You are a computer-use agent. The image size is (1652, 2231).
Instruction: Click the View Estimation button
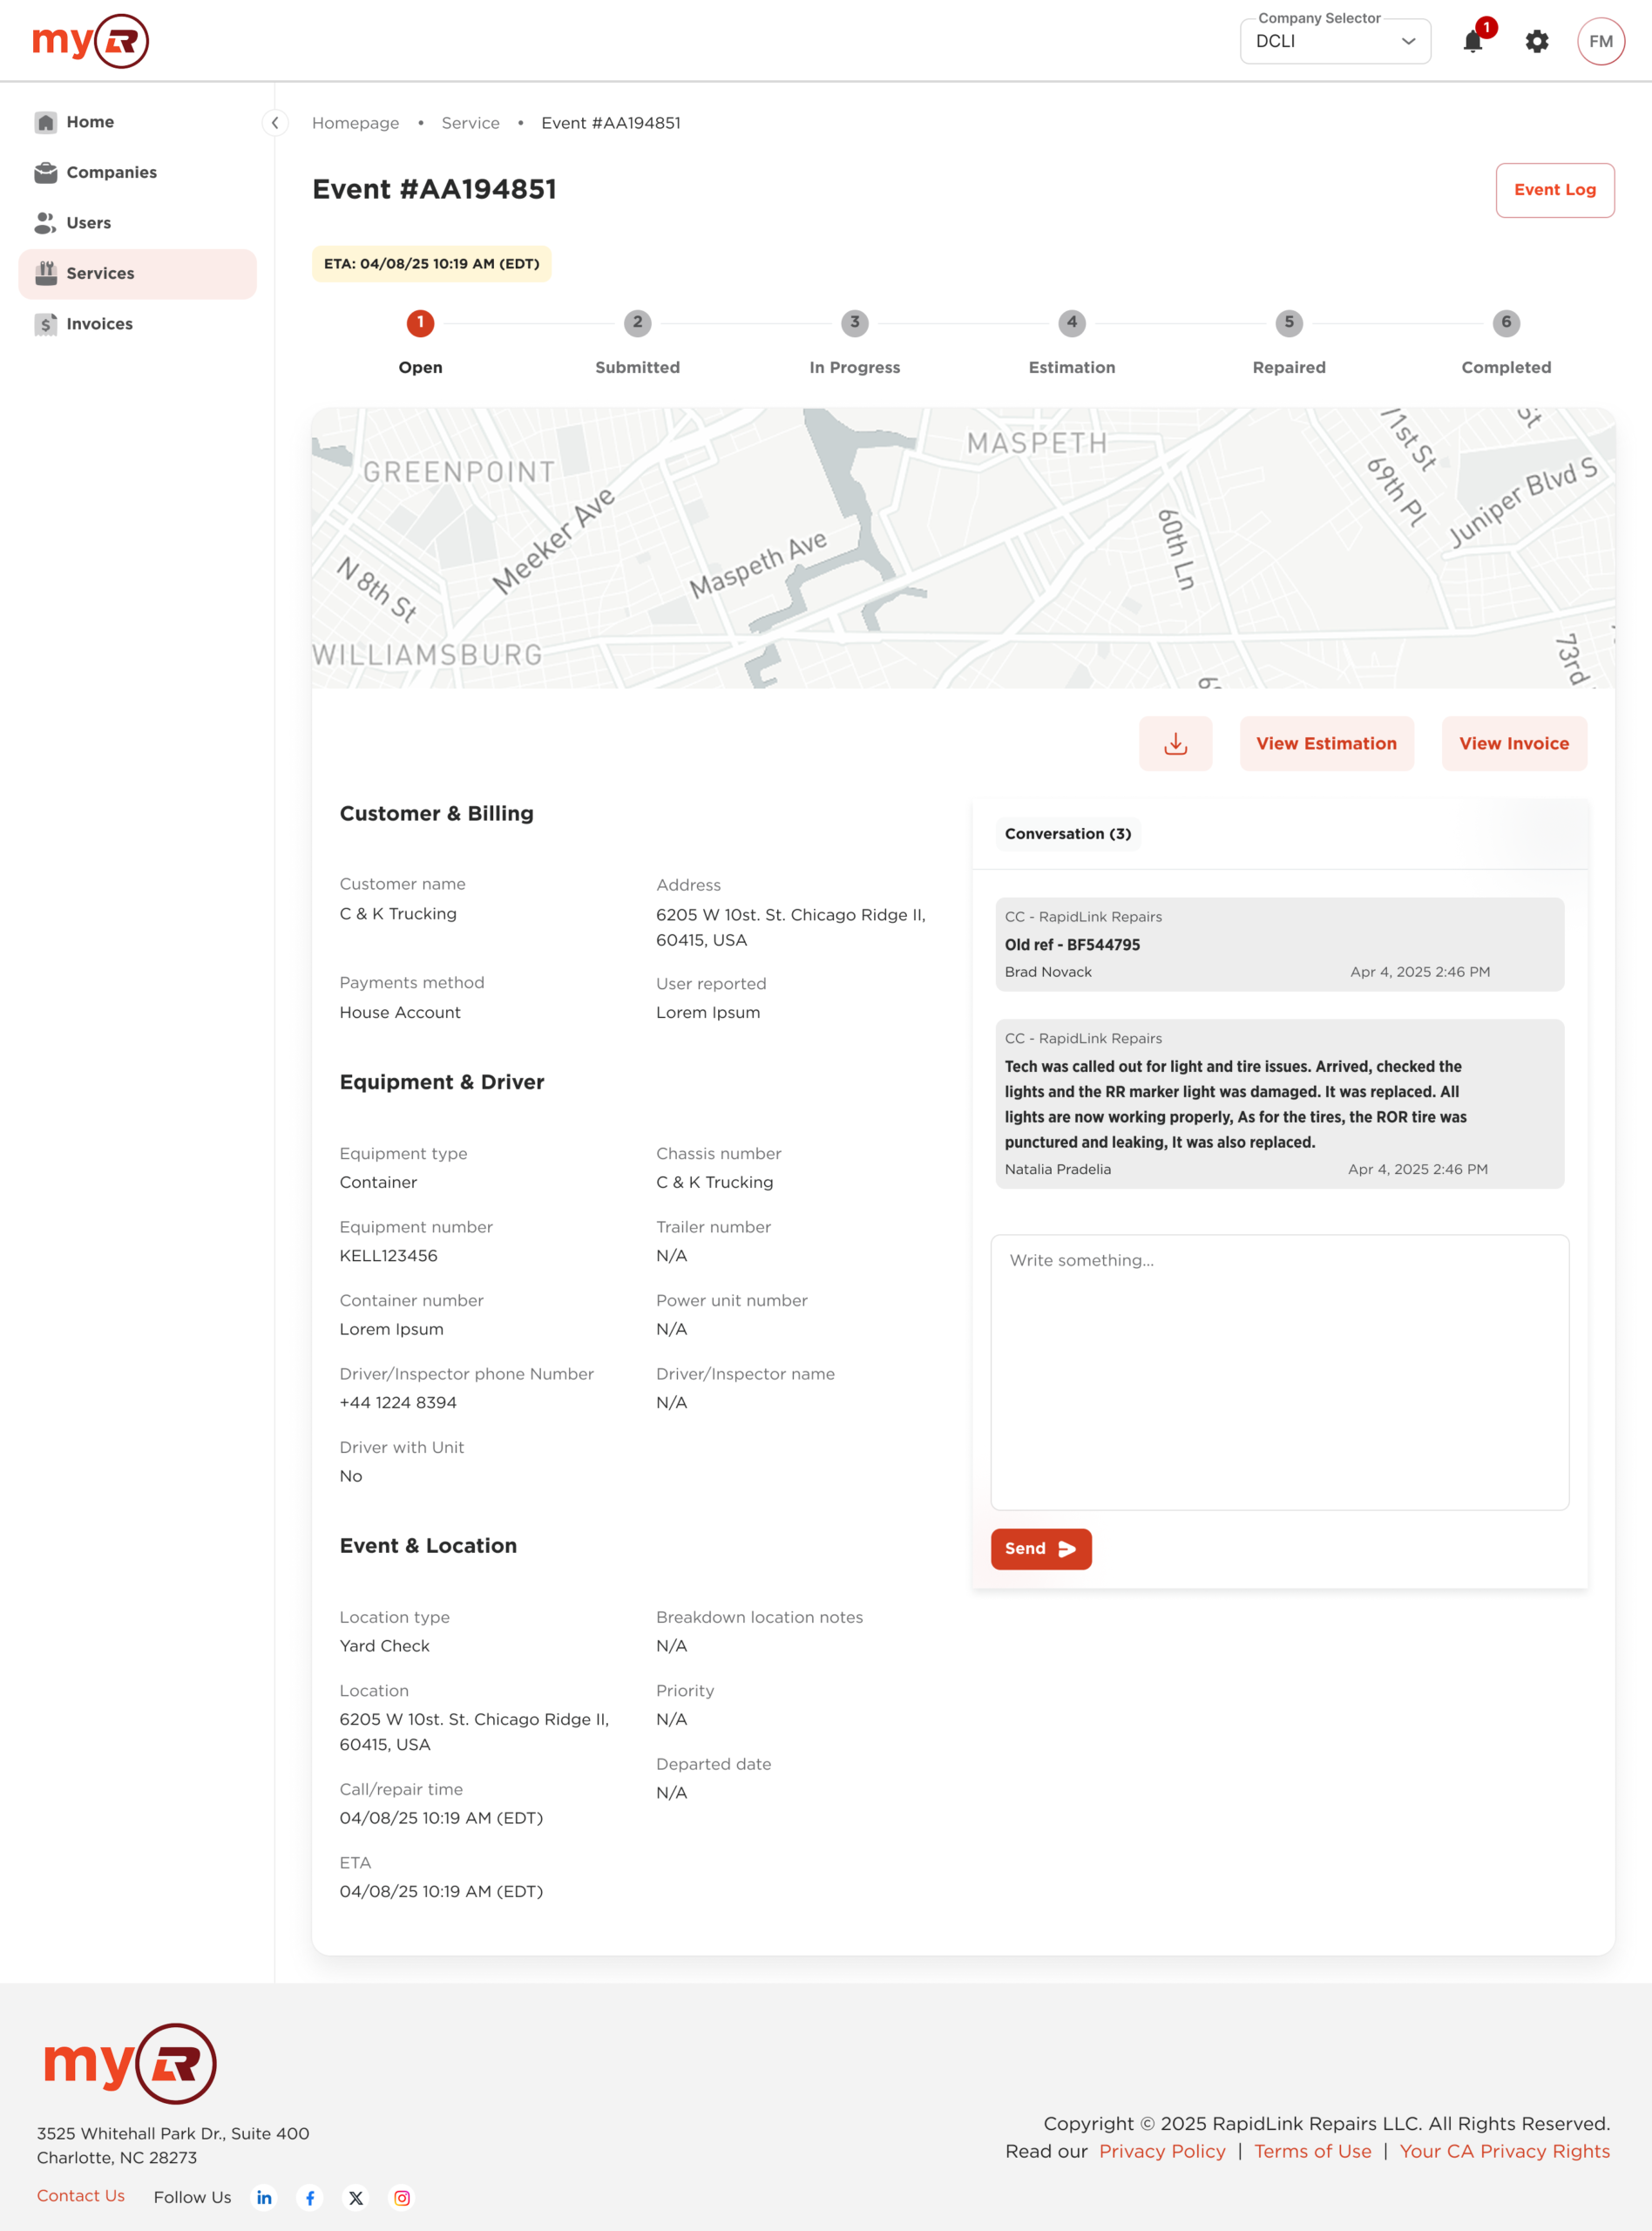[x=1326, y=743]
